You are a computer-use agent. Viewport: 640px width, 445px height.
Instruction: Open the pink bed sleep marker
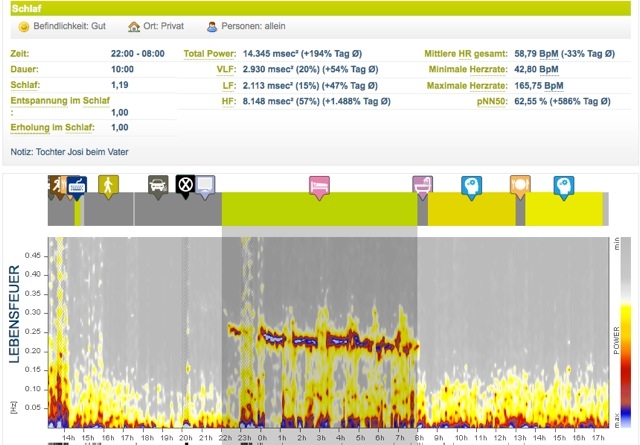tap(318, 185)
